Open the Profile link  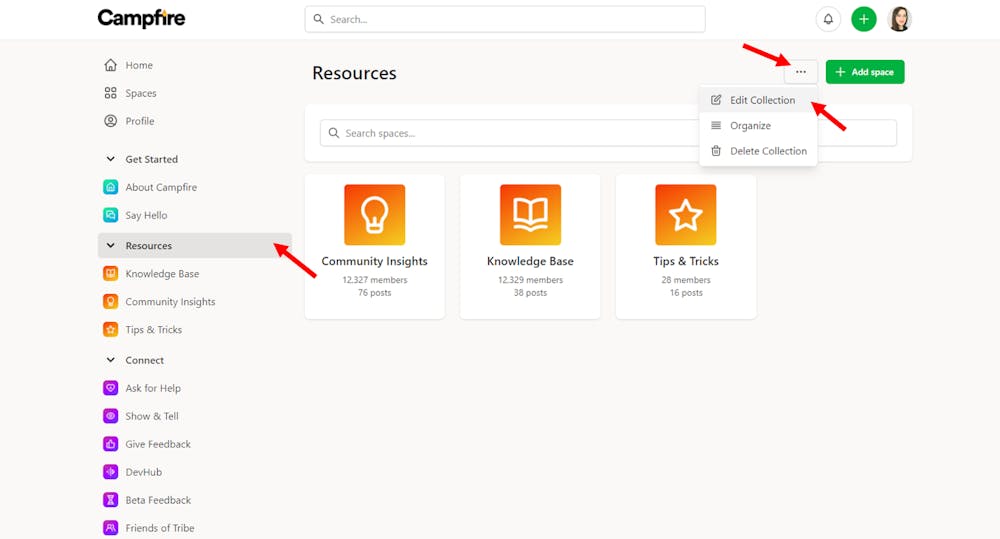[140, 121]
